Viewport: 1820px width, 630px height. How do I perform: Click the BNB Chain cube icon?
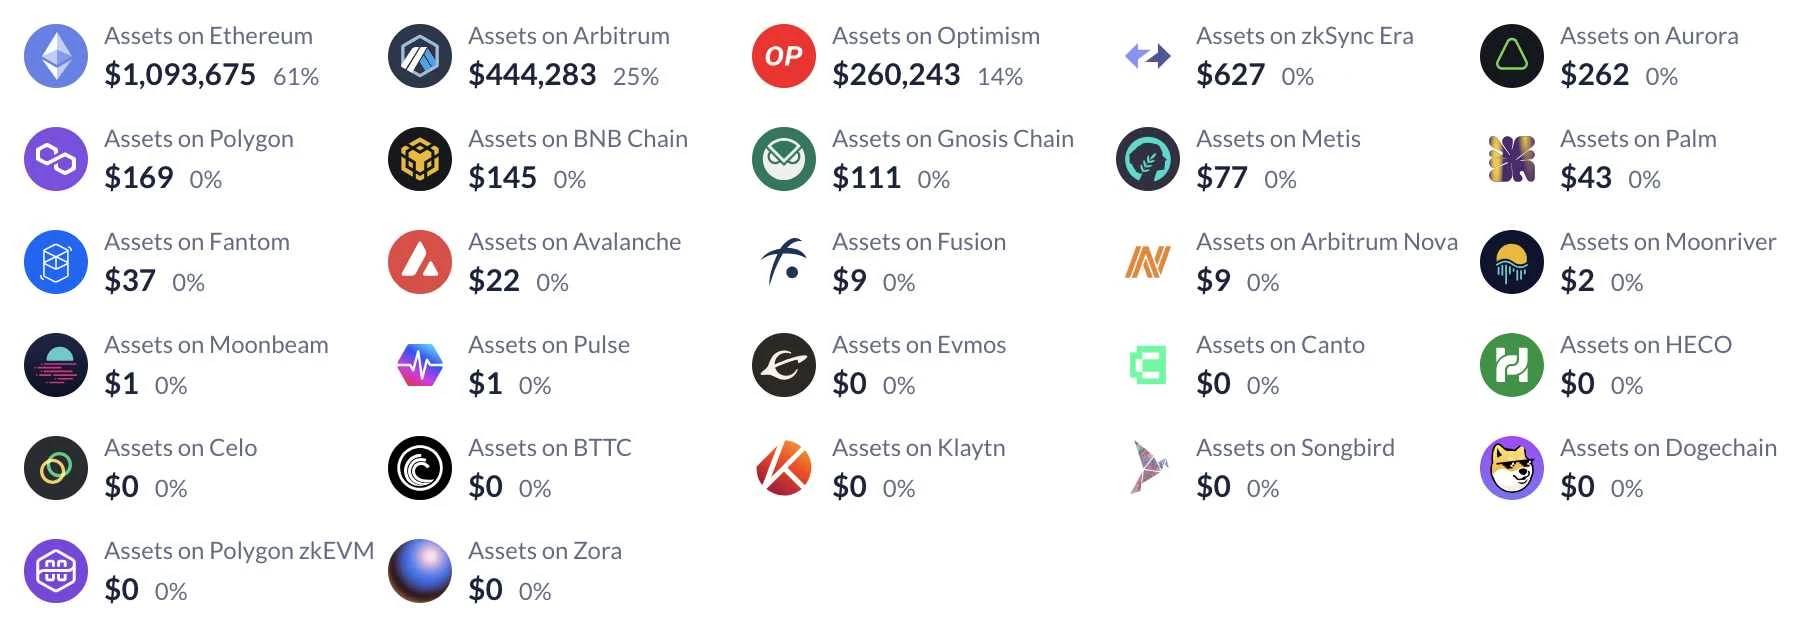coord(420,159)
